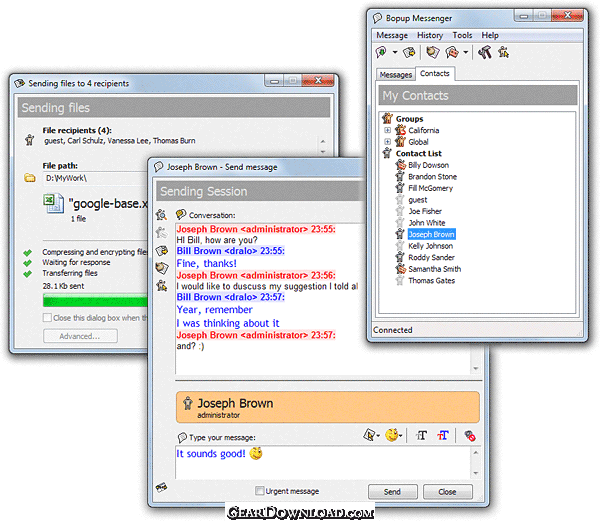
Task: Click the recipients list scroll up arrow
Action: point(323,142)
